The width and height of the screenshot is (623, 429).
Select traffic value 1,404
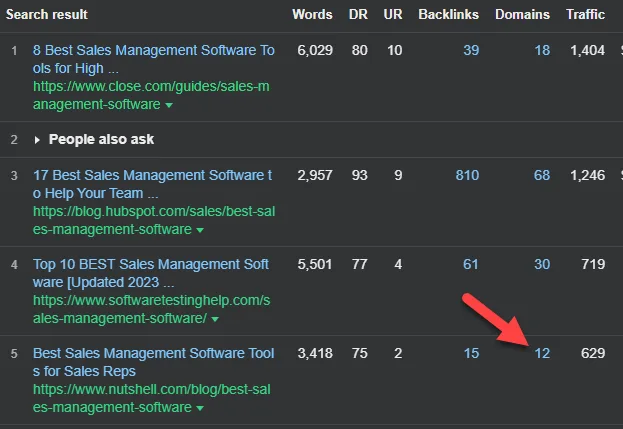click(588, 50)
